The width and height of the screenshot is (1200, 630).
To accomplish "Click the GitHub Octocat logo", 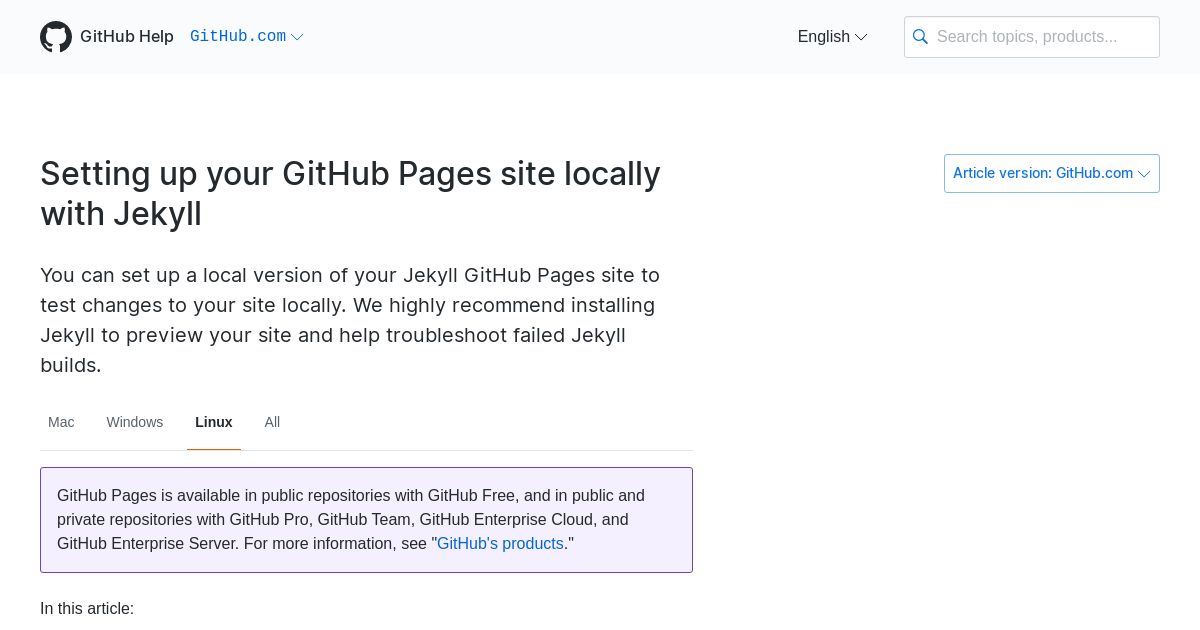I will [x=56, y=37].
